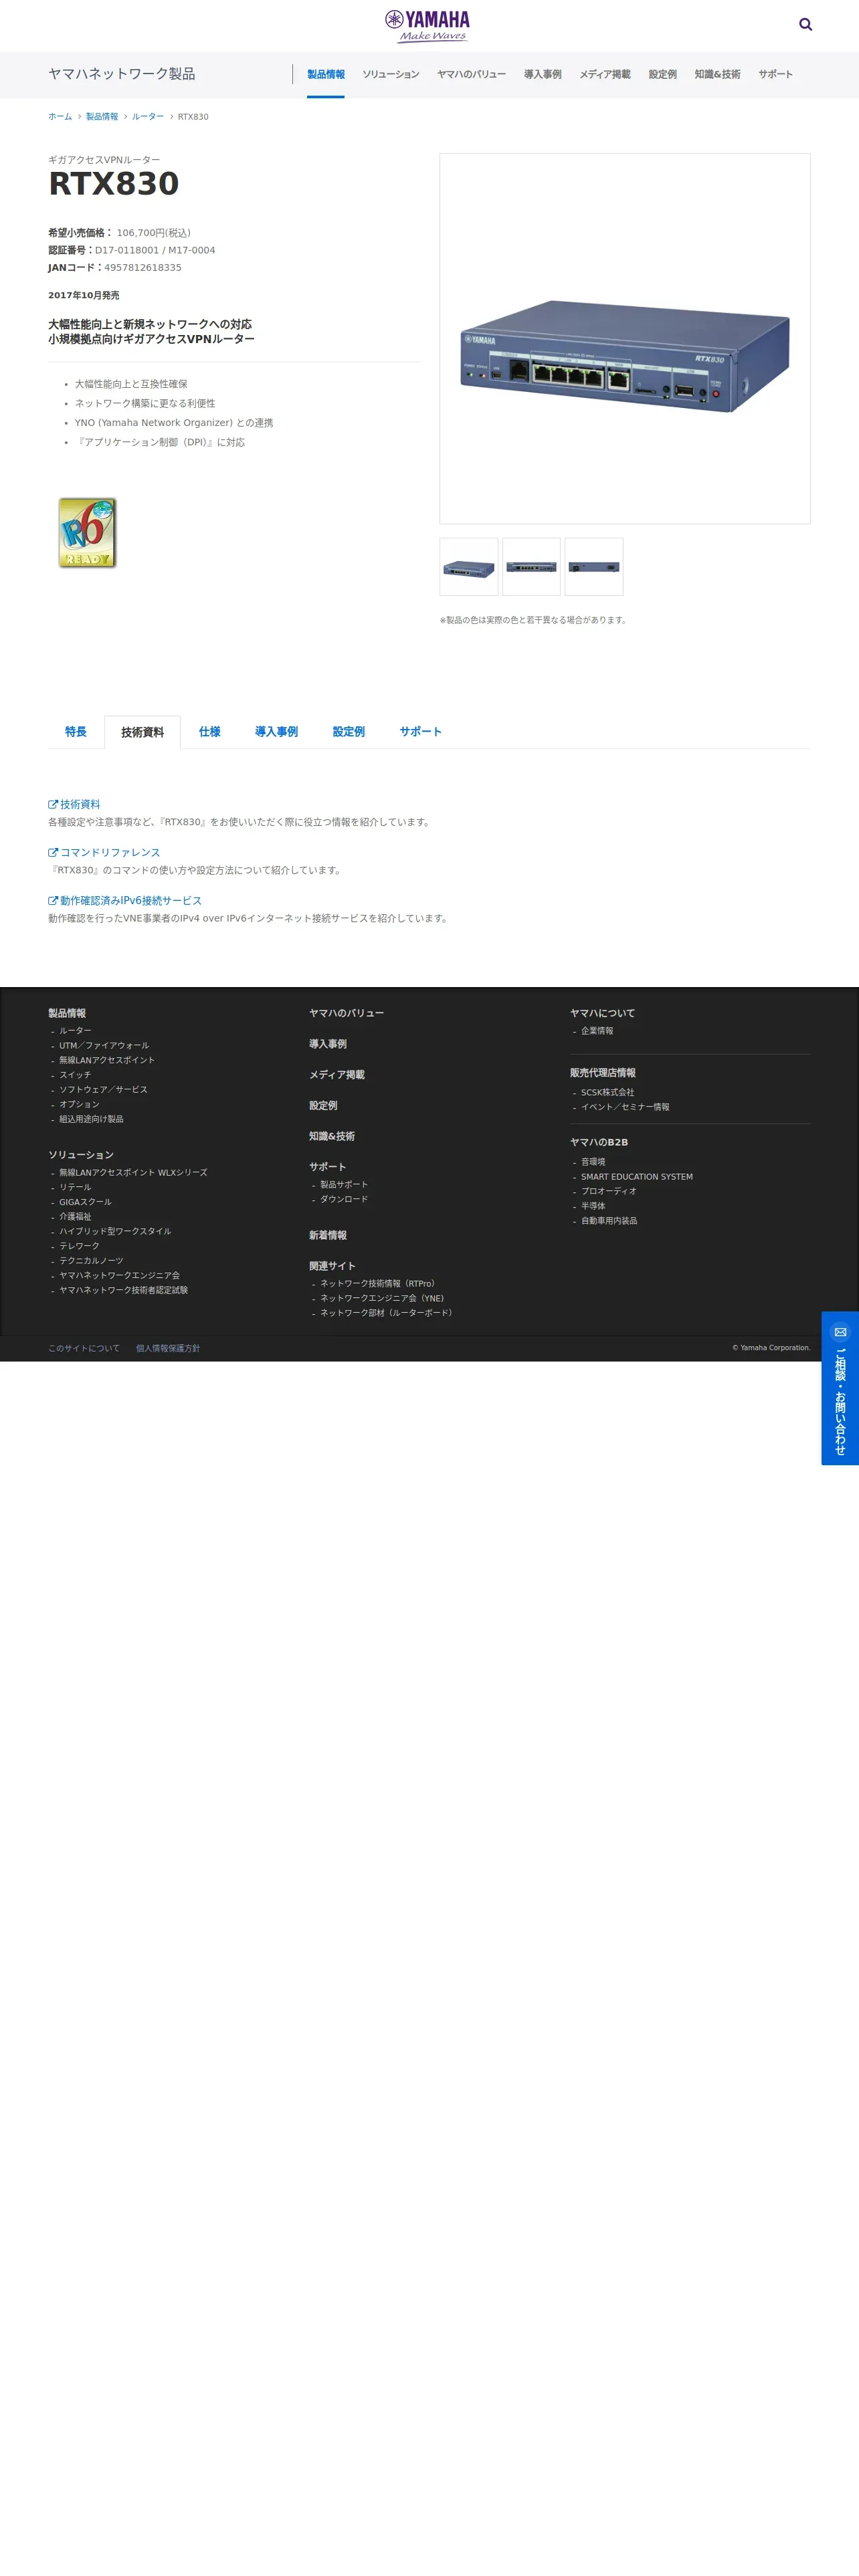The height and width of the screenshot is (2576, 859).
Task: Click footer 組込用途向け製品 link
Action: click(x=91, y=1119)
